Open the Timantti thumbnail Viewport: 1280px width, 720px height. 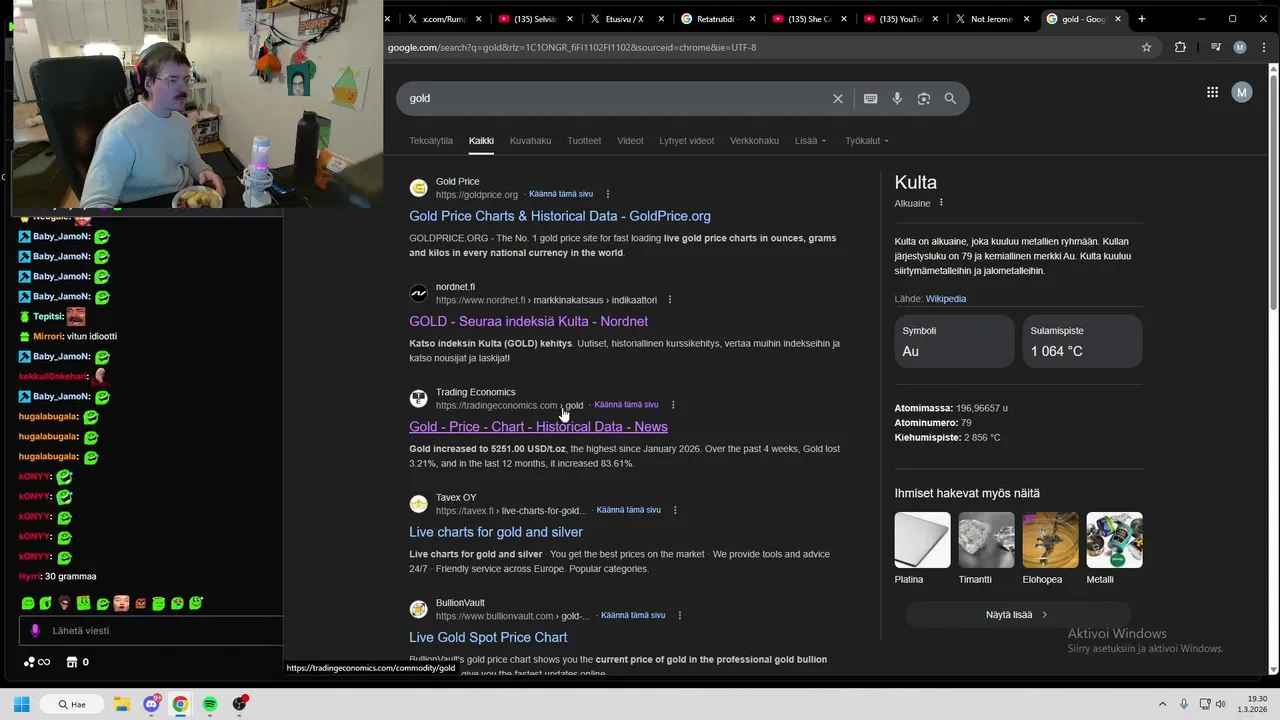point(986,540)
